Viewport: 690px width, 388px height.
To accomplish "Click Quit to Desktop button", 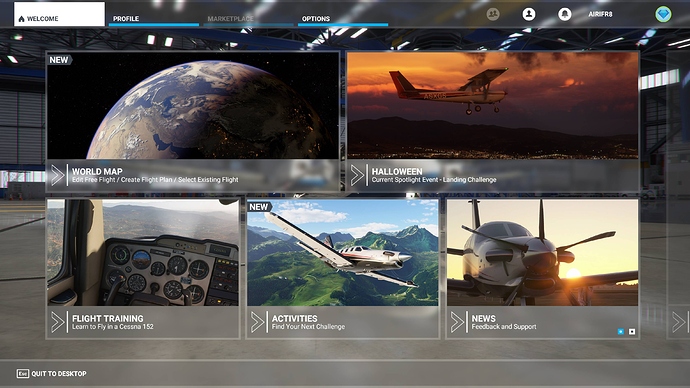I will point(51,373).
